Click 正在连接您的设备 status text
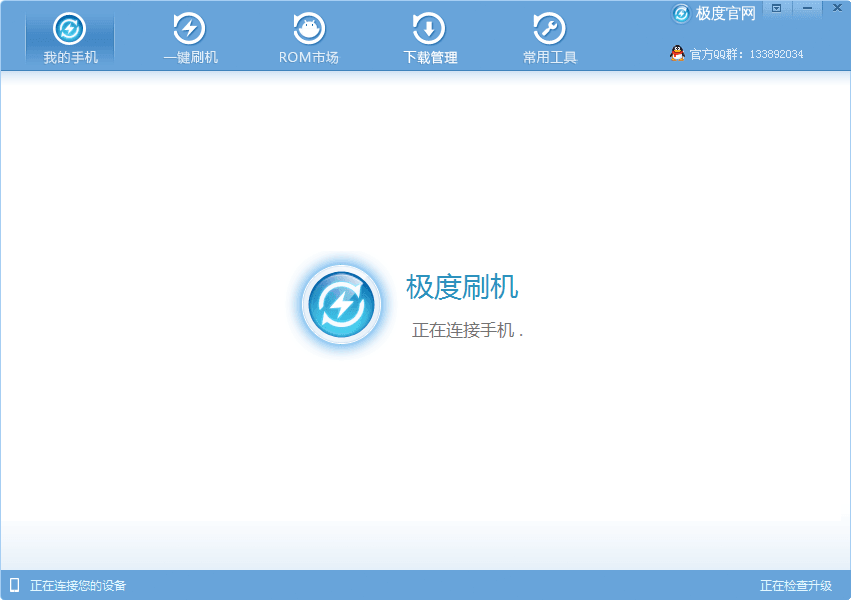Screen dimensions: 851x600 coord(78,585)
